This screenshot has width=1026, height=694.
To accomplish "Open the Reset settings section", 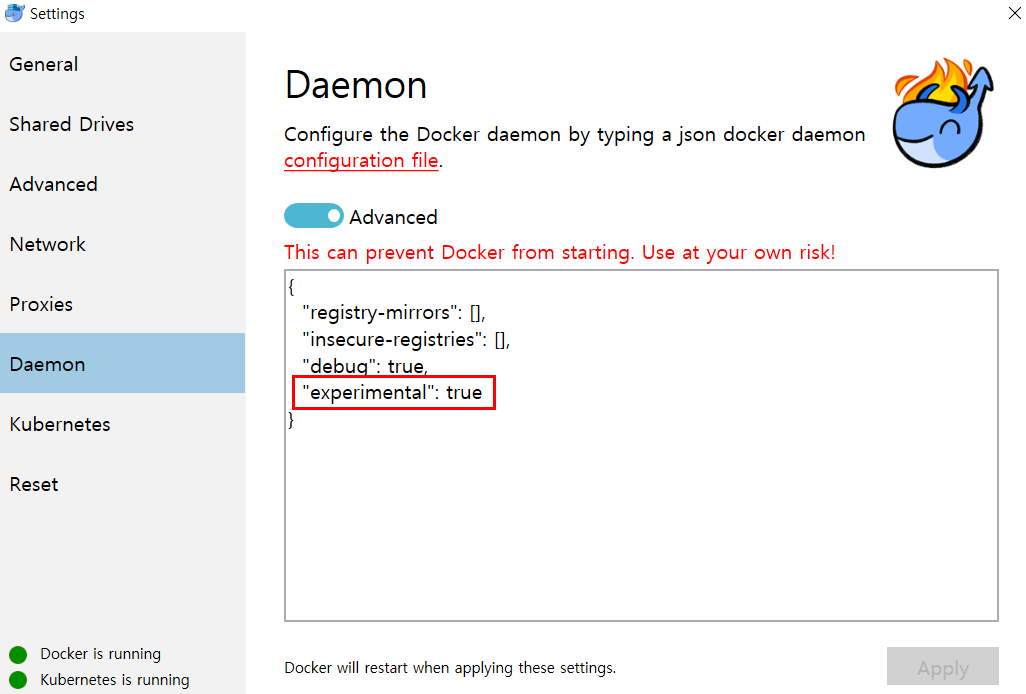I will 33,484.
